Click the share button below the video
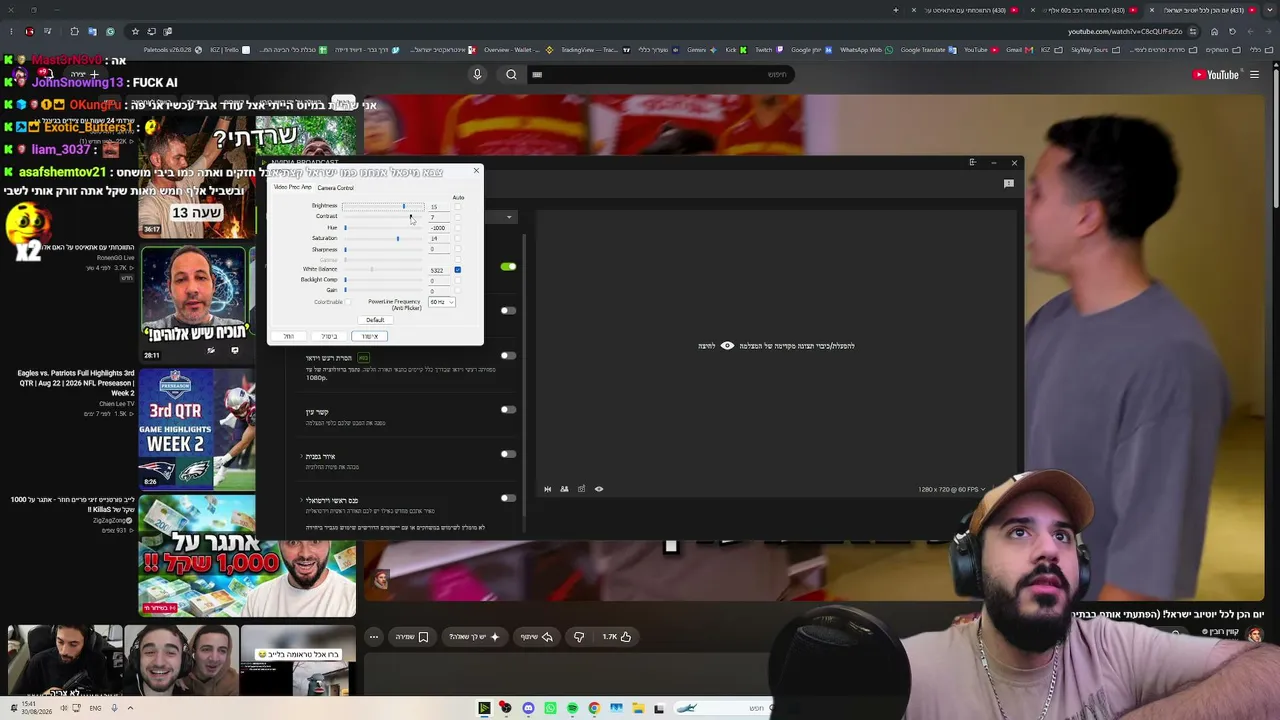1280x720 pixels. pos(537,636)
